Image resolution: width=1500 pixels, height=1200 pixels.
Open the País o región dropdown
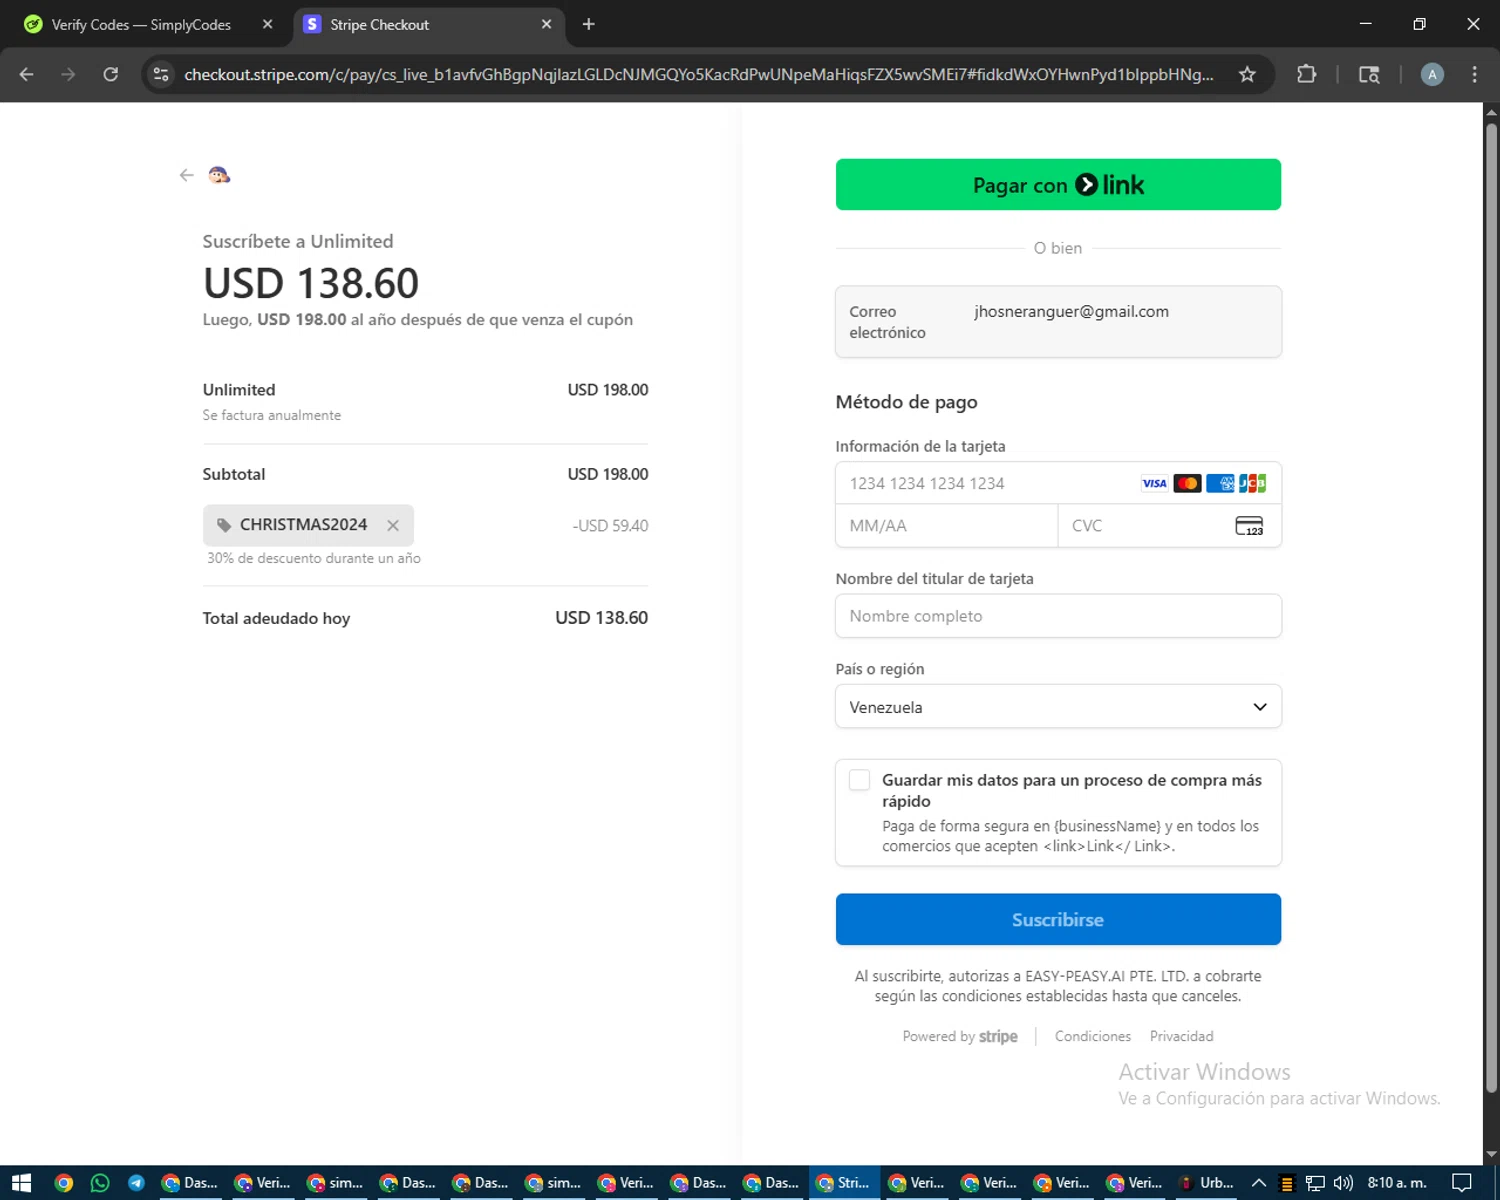(1058, 707)
